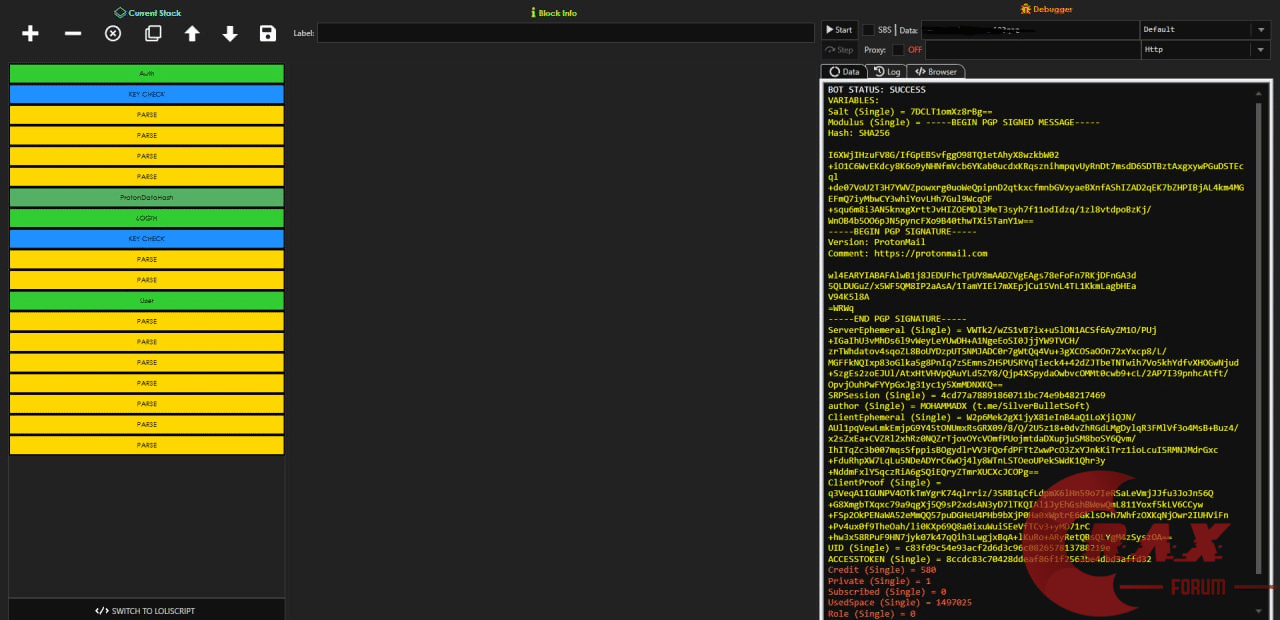This screenshot has height=620, width=1280.
Task: Click the Debugger bug icon in header
Action: point(1025,9)
